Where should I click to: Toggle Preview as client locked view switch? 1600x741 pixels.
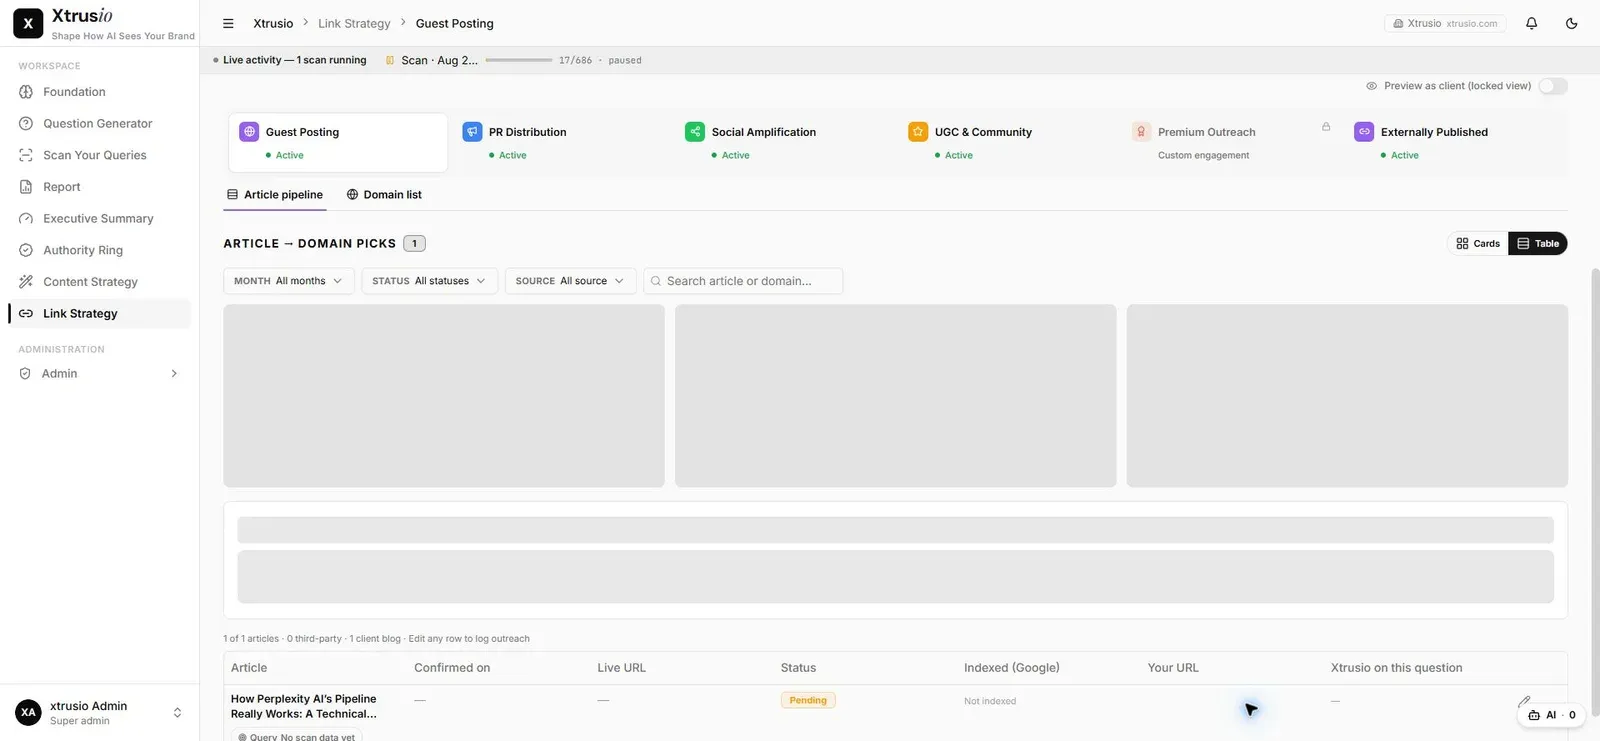pyautogui.click(x=1553, y=86)
